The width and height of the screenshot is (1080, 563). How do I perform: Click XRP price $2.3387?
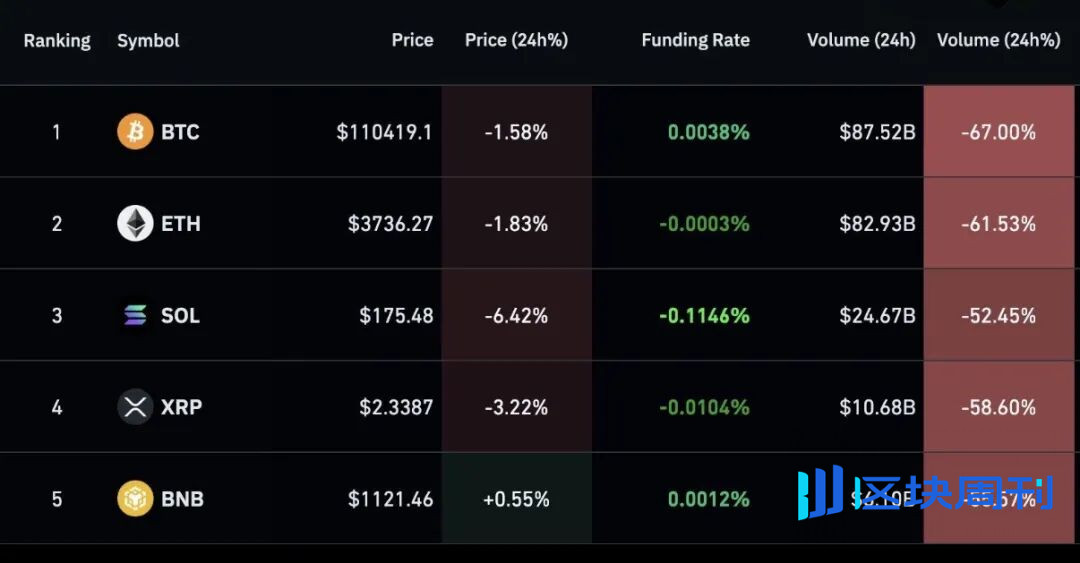pyautogui.click(x=396, y=407)
